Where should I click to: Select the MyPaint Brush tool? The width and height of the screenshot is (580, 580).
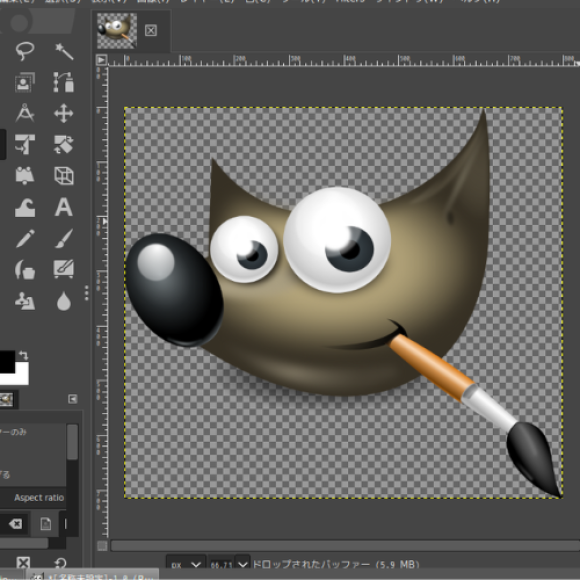[x=64, y=269]
